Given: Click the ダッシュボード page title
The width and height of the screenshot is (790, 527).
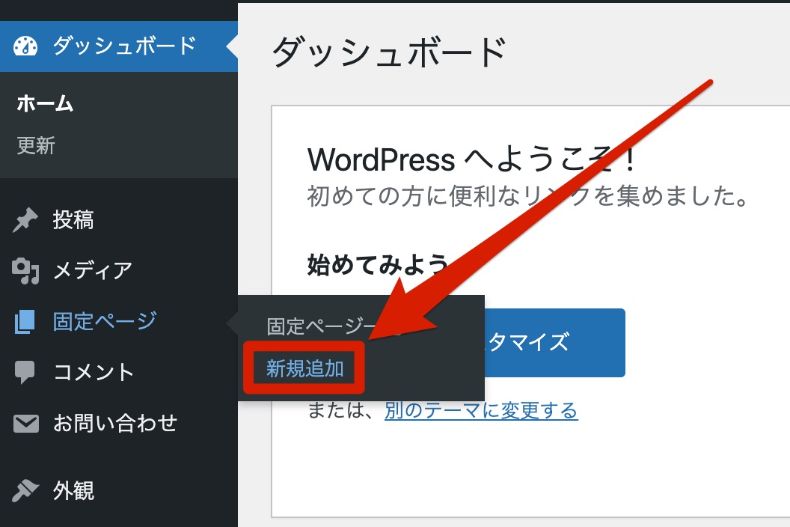Looking at the screenshot, I should click(389, 52).
